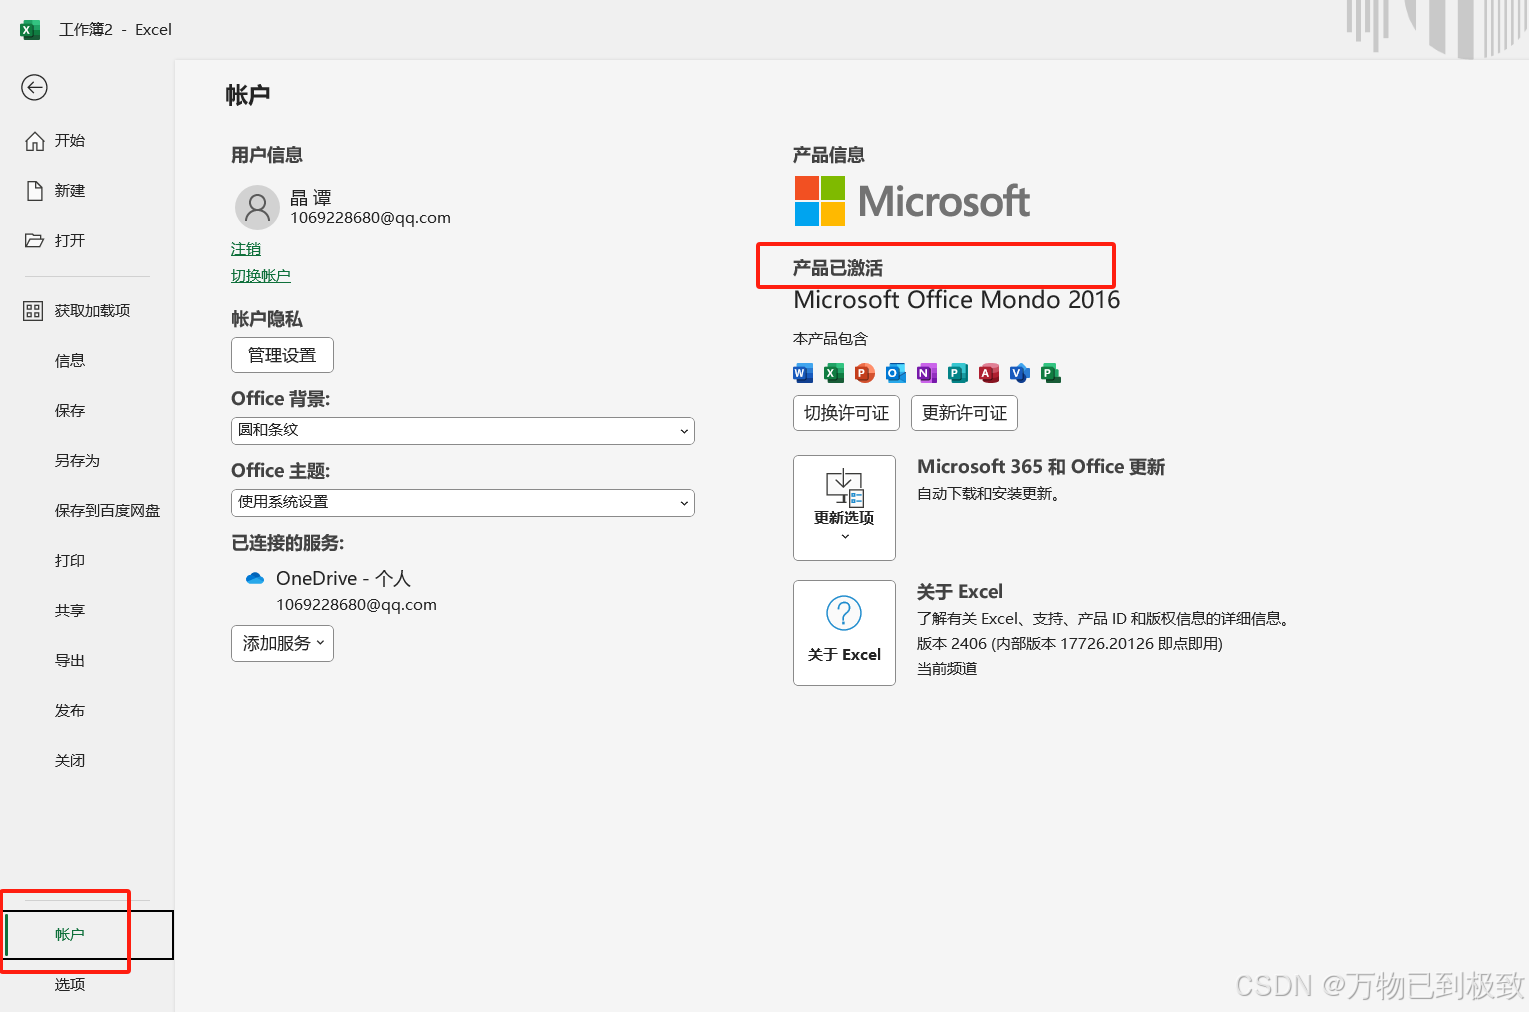This screenshot has height=1012, width=1529.
Task: Open the Office 背景 dropdown
Action: click(x=463, y=431)
